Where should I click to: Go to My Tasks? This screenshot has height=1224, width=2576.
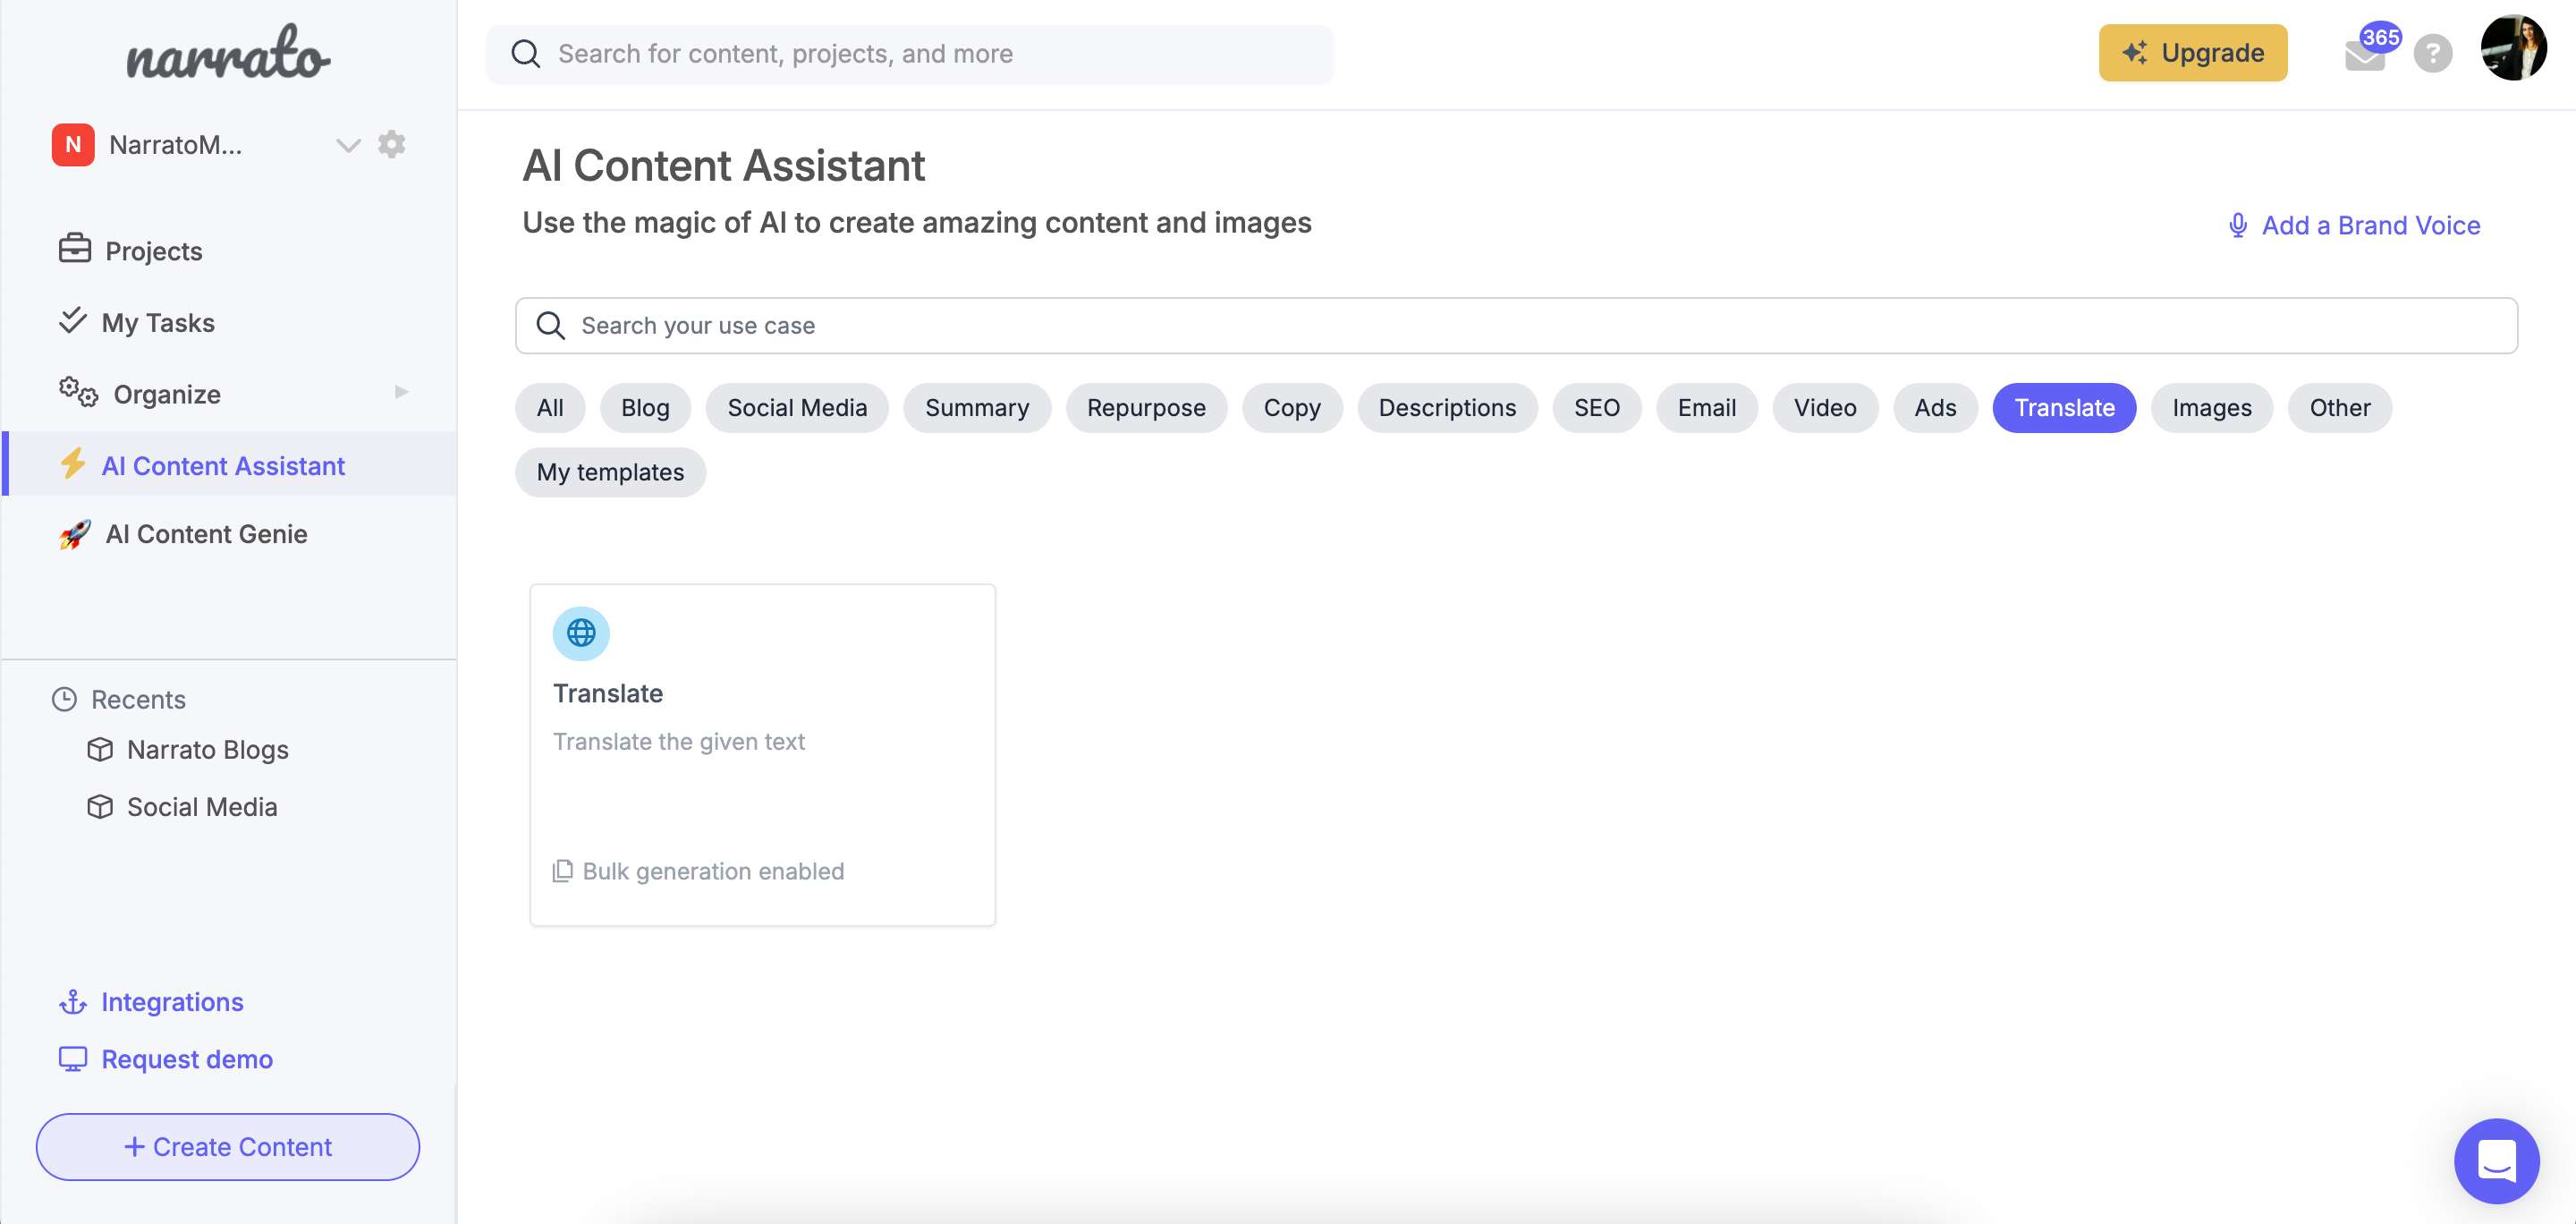click(x=158, y=322)
